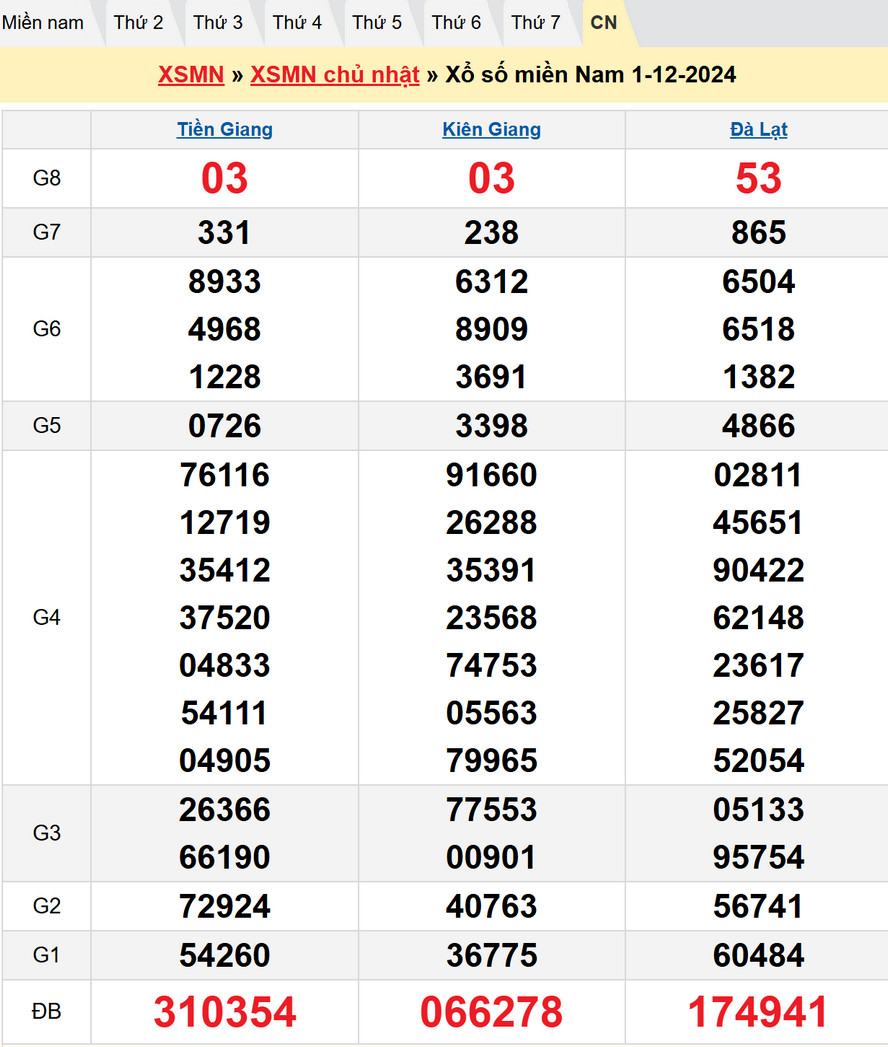Click the CN tab
888x1047 pixels.
click(x=604, y=22)
